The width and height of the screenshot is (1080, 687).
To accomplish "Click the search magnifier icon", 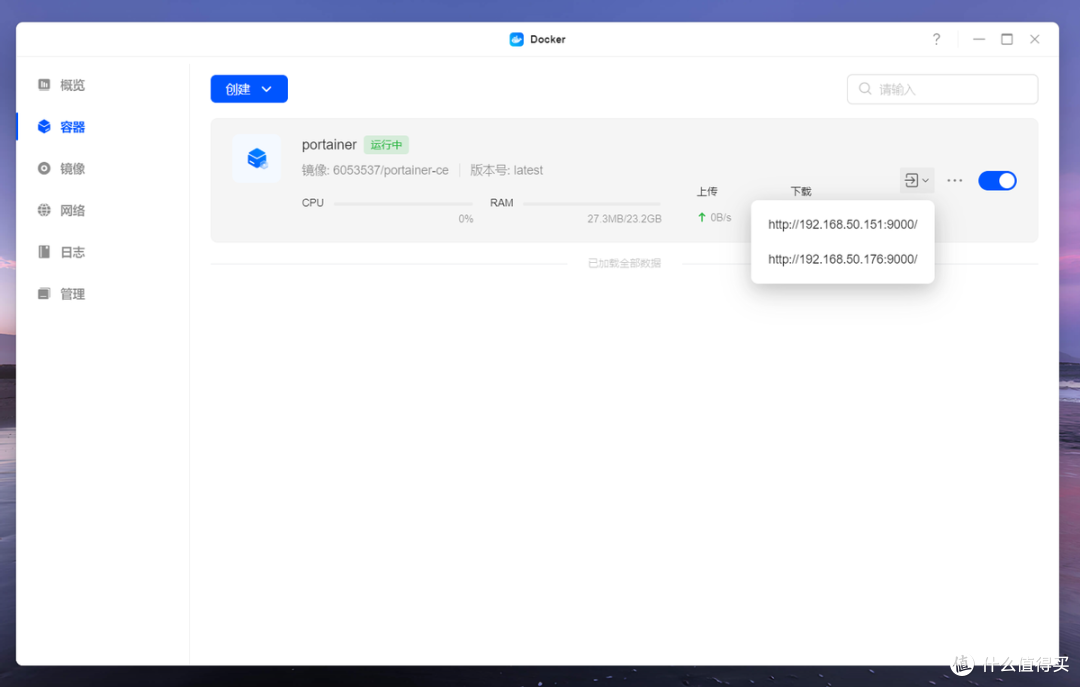I will 865,89.
